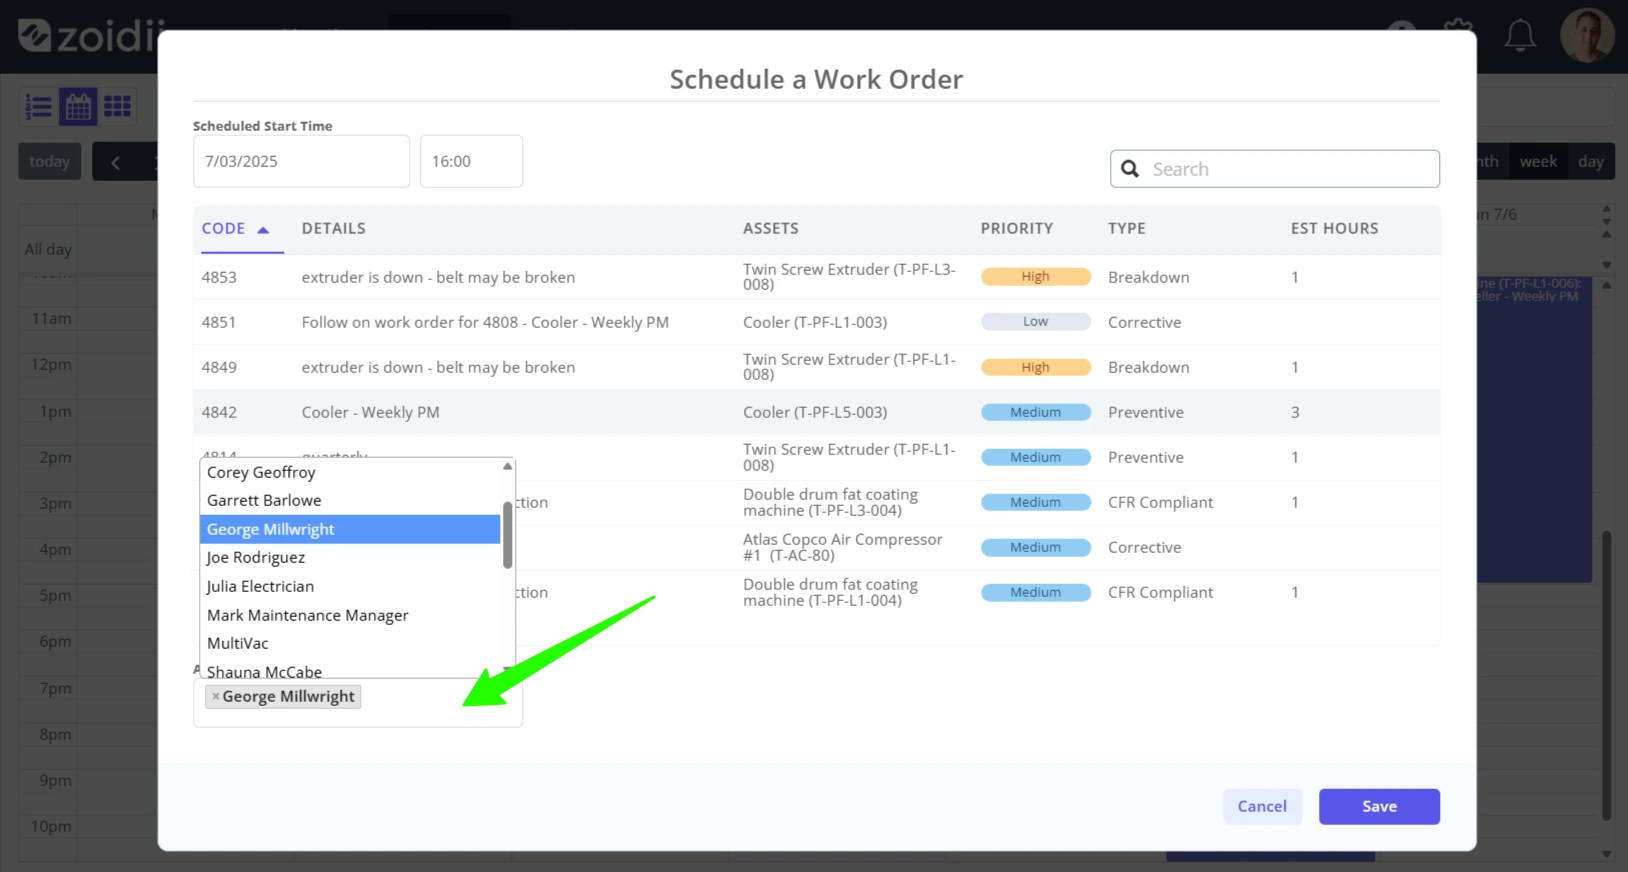1628x872 pixels.
Task: Switch to grid view icon
Action: click(117, 106)
